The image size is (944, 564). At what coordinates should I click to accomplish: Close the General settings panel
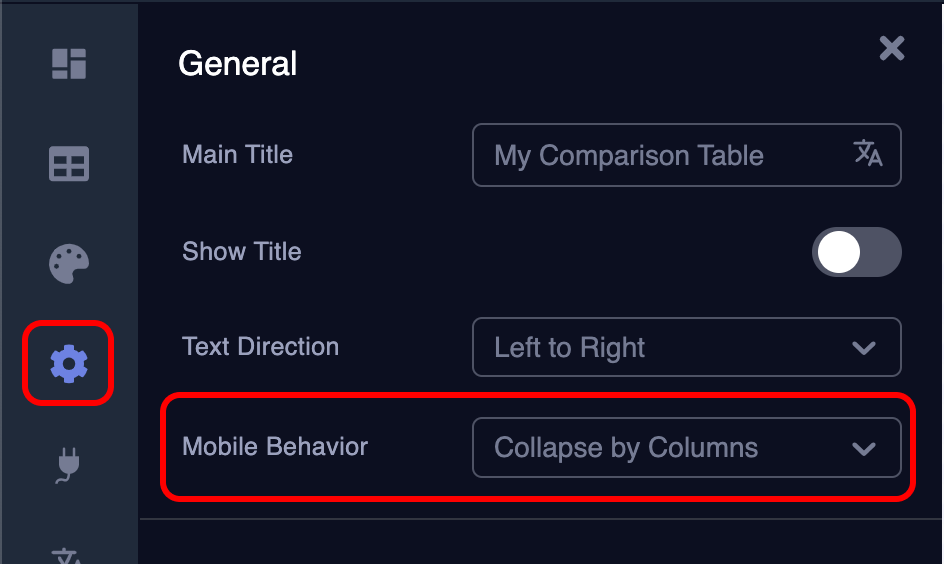pyautogui.click(x=891, y=48)
